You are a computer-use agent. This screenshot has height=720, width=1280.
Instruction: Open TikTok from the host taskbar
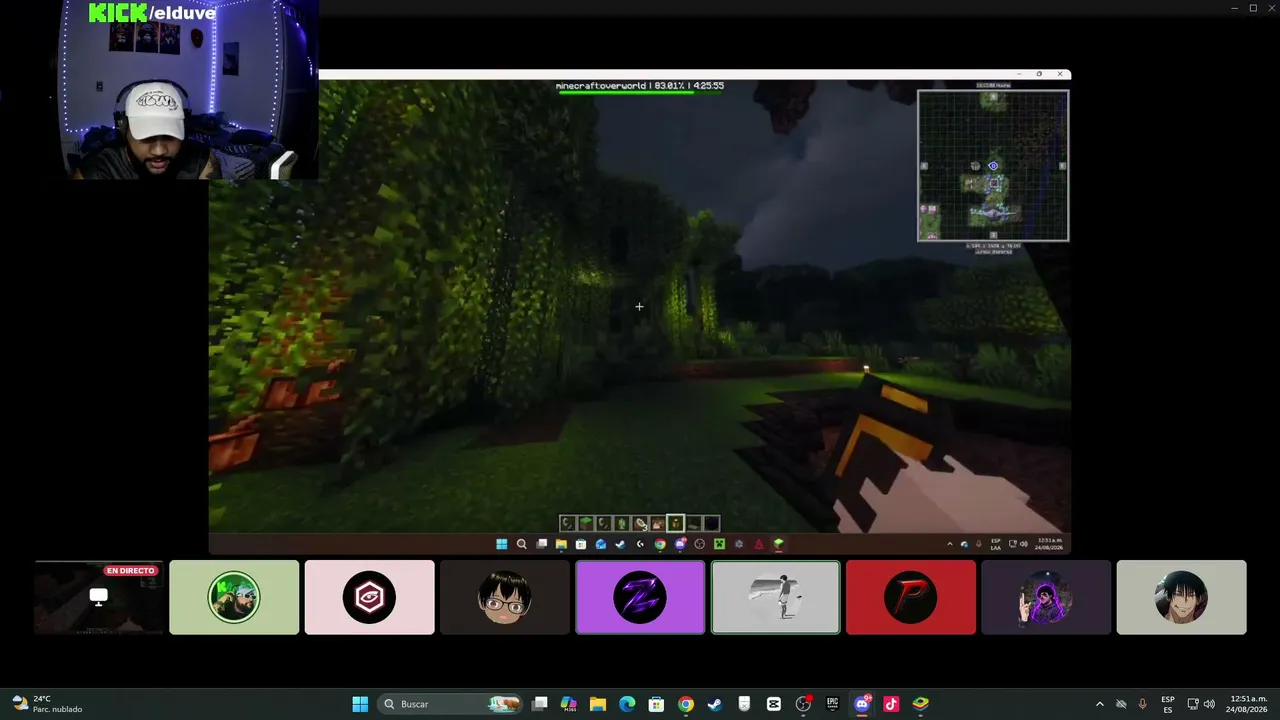point(891,704)
